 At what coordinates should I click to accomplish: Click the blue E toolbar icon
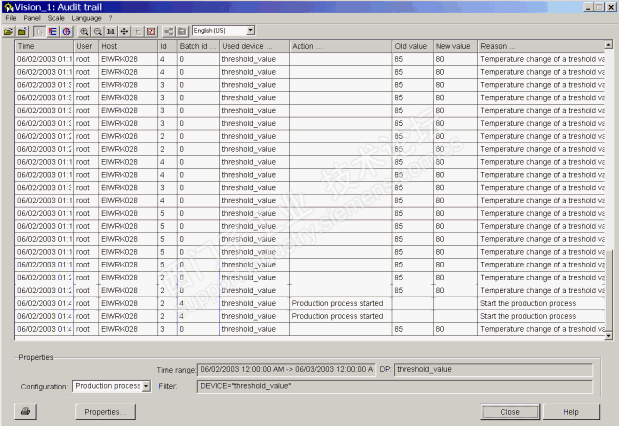(x=53, y=32)
